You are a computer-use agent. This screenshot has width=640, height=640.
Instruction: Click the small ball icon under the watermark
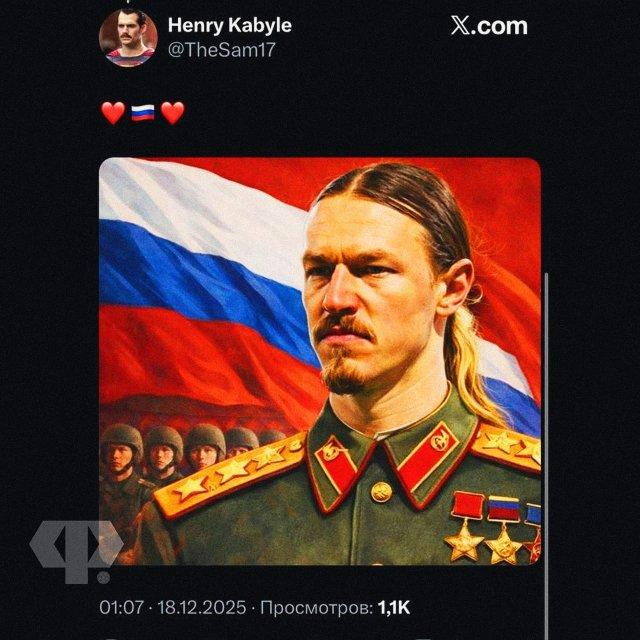(x=104, y=578)
